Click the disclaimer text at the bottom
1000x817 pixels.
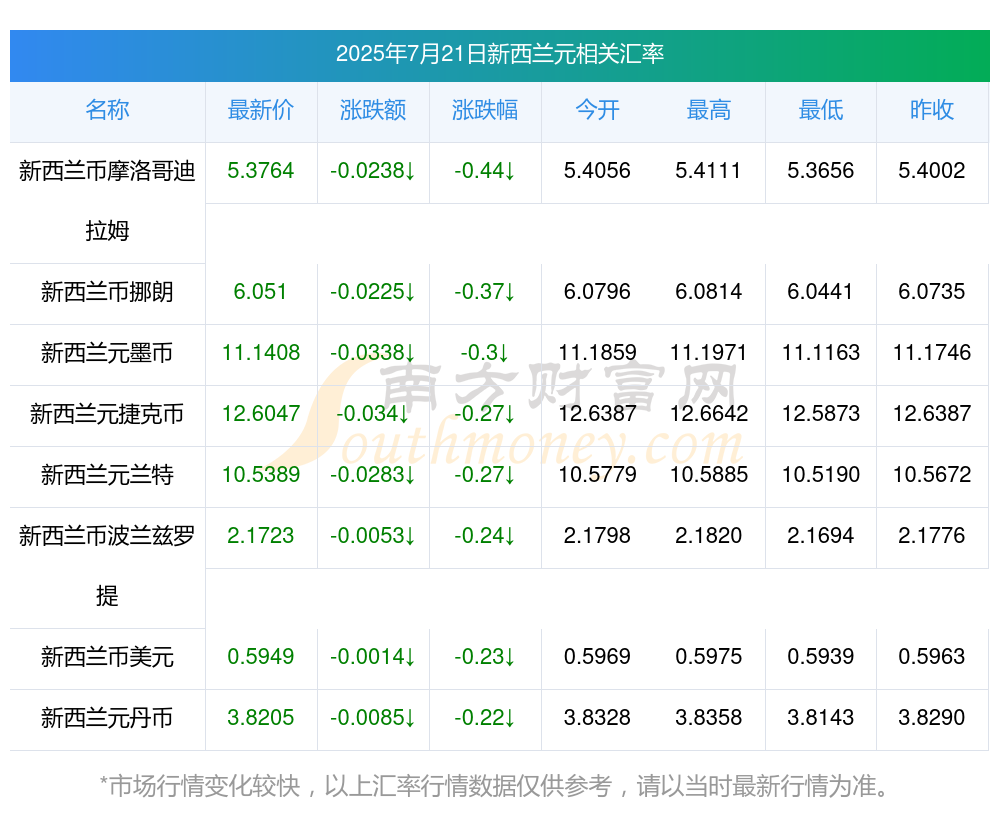coord(495,786)
